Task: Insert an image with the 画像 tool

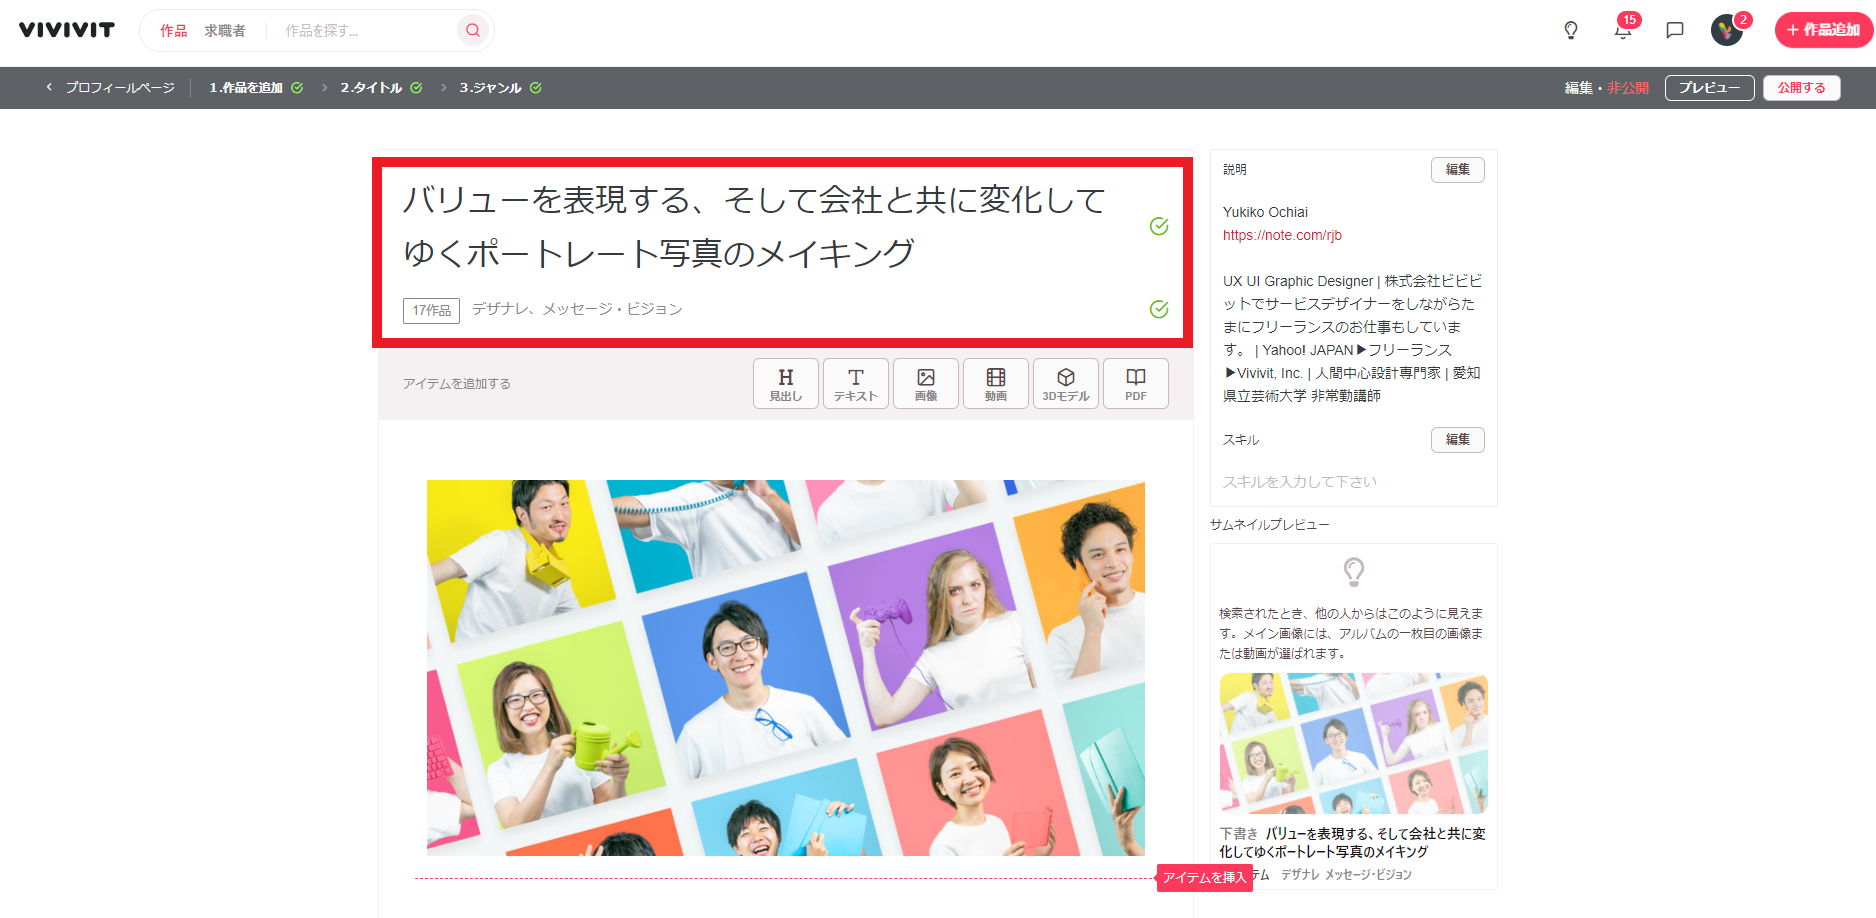Action: coord(925,383)
